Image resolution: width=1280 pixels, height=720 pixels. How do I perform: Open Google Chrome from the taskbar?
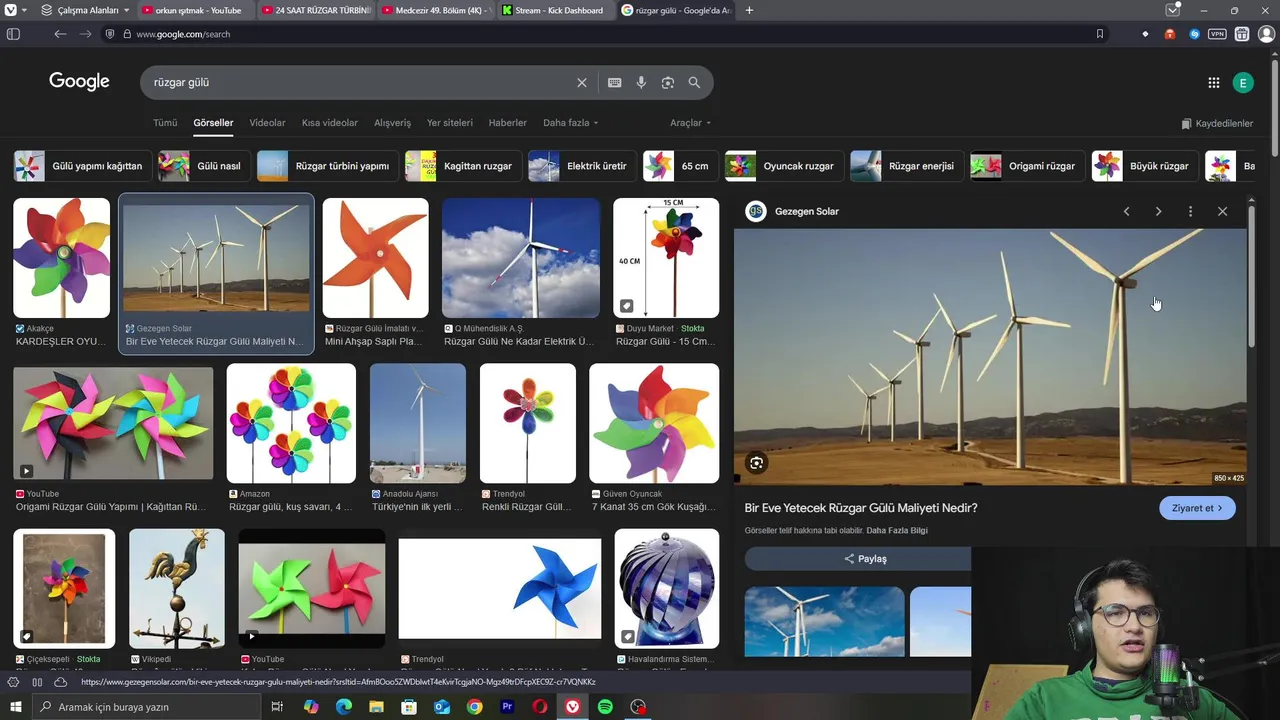click(x=474, y=707)
